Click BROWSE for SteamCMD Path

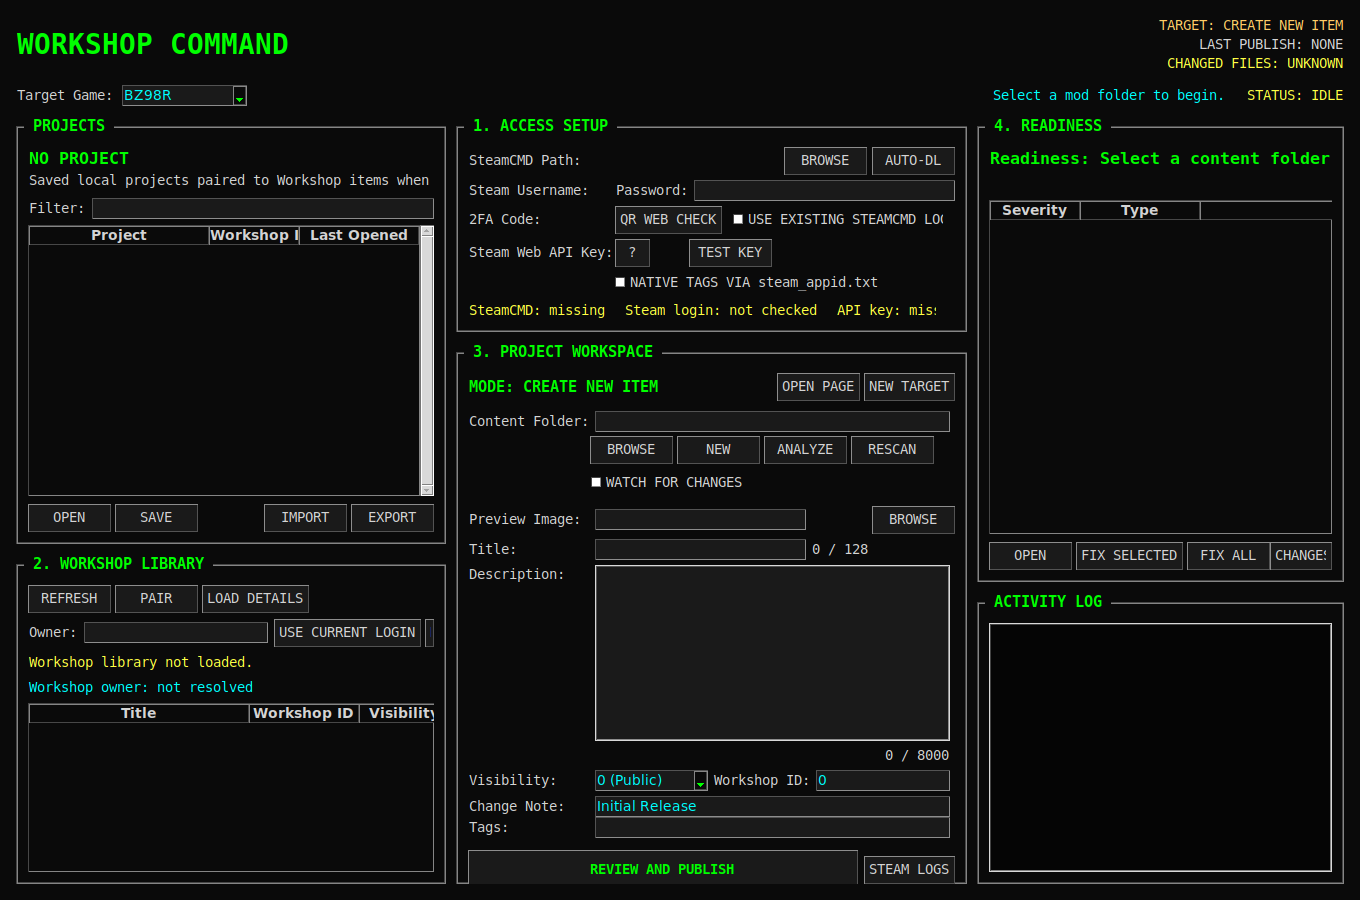coord(825,160)
